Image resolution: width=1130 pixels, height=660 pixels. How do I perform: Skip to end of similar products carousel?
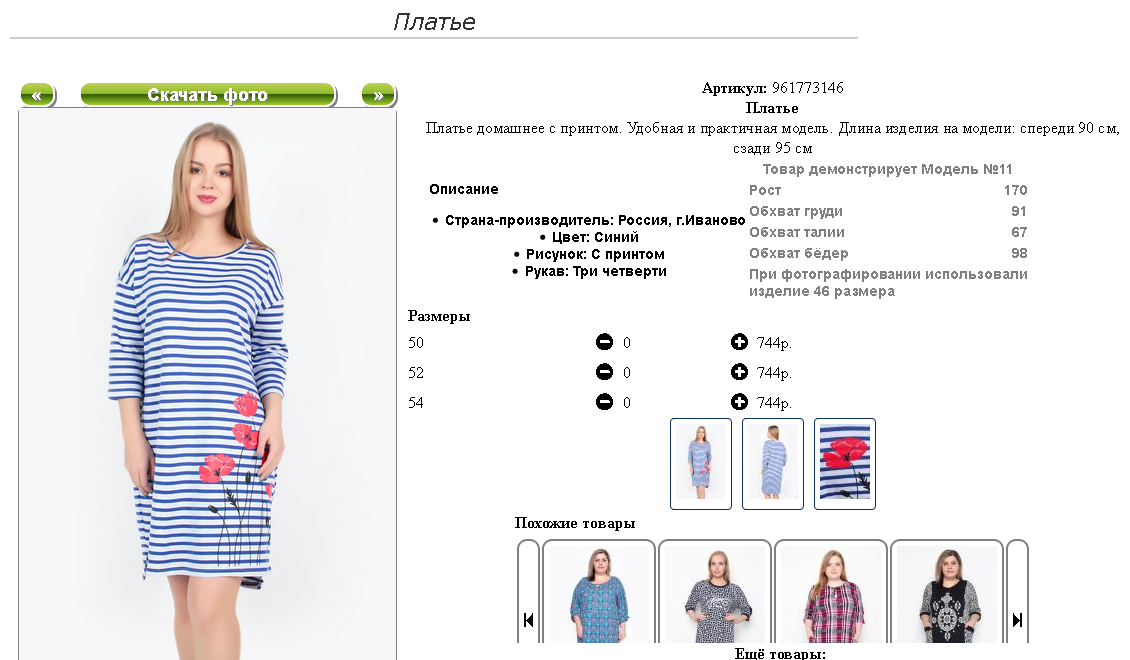1017,619
